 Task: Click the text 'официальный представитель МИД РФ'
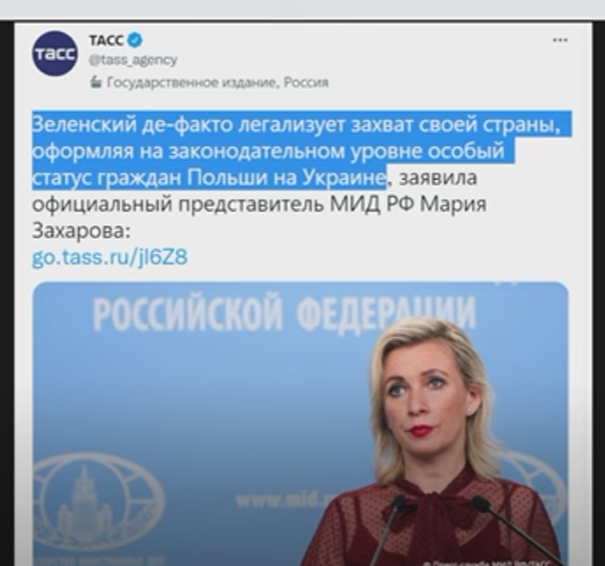tap(211, 204)
